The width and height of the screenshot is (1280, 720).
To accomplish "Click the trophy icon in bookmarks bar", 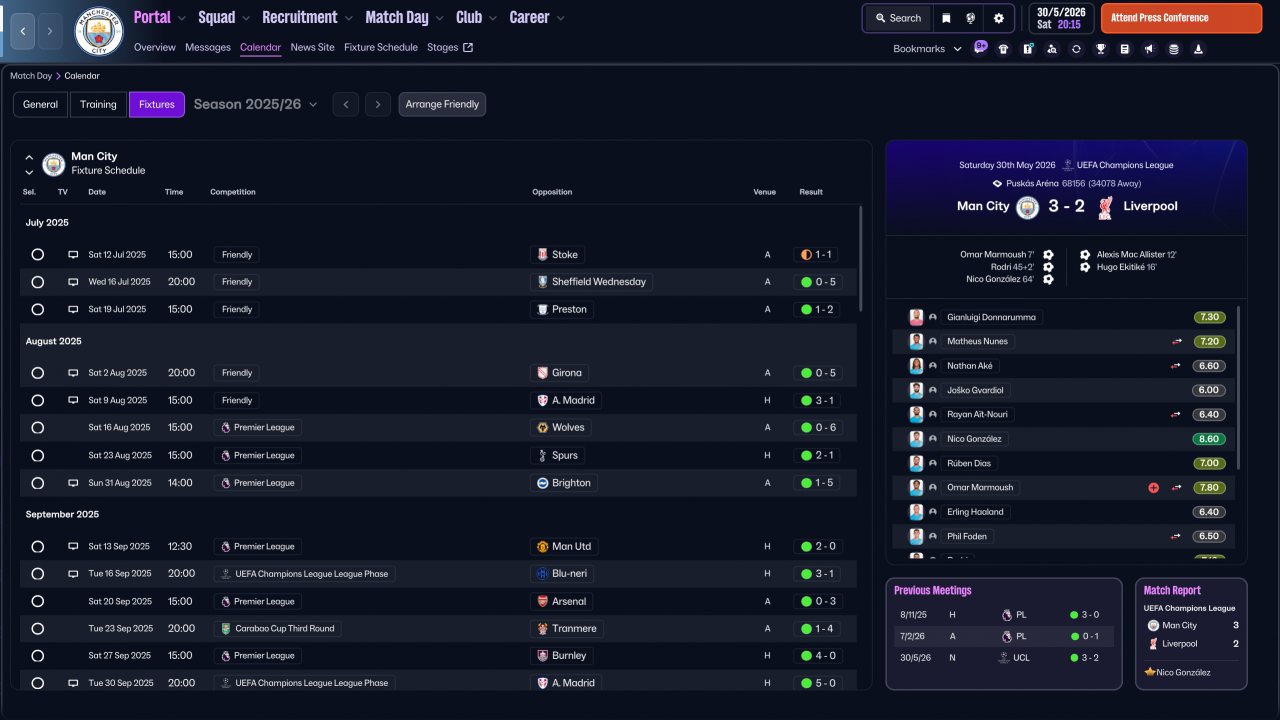I will click(1100, 49).
